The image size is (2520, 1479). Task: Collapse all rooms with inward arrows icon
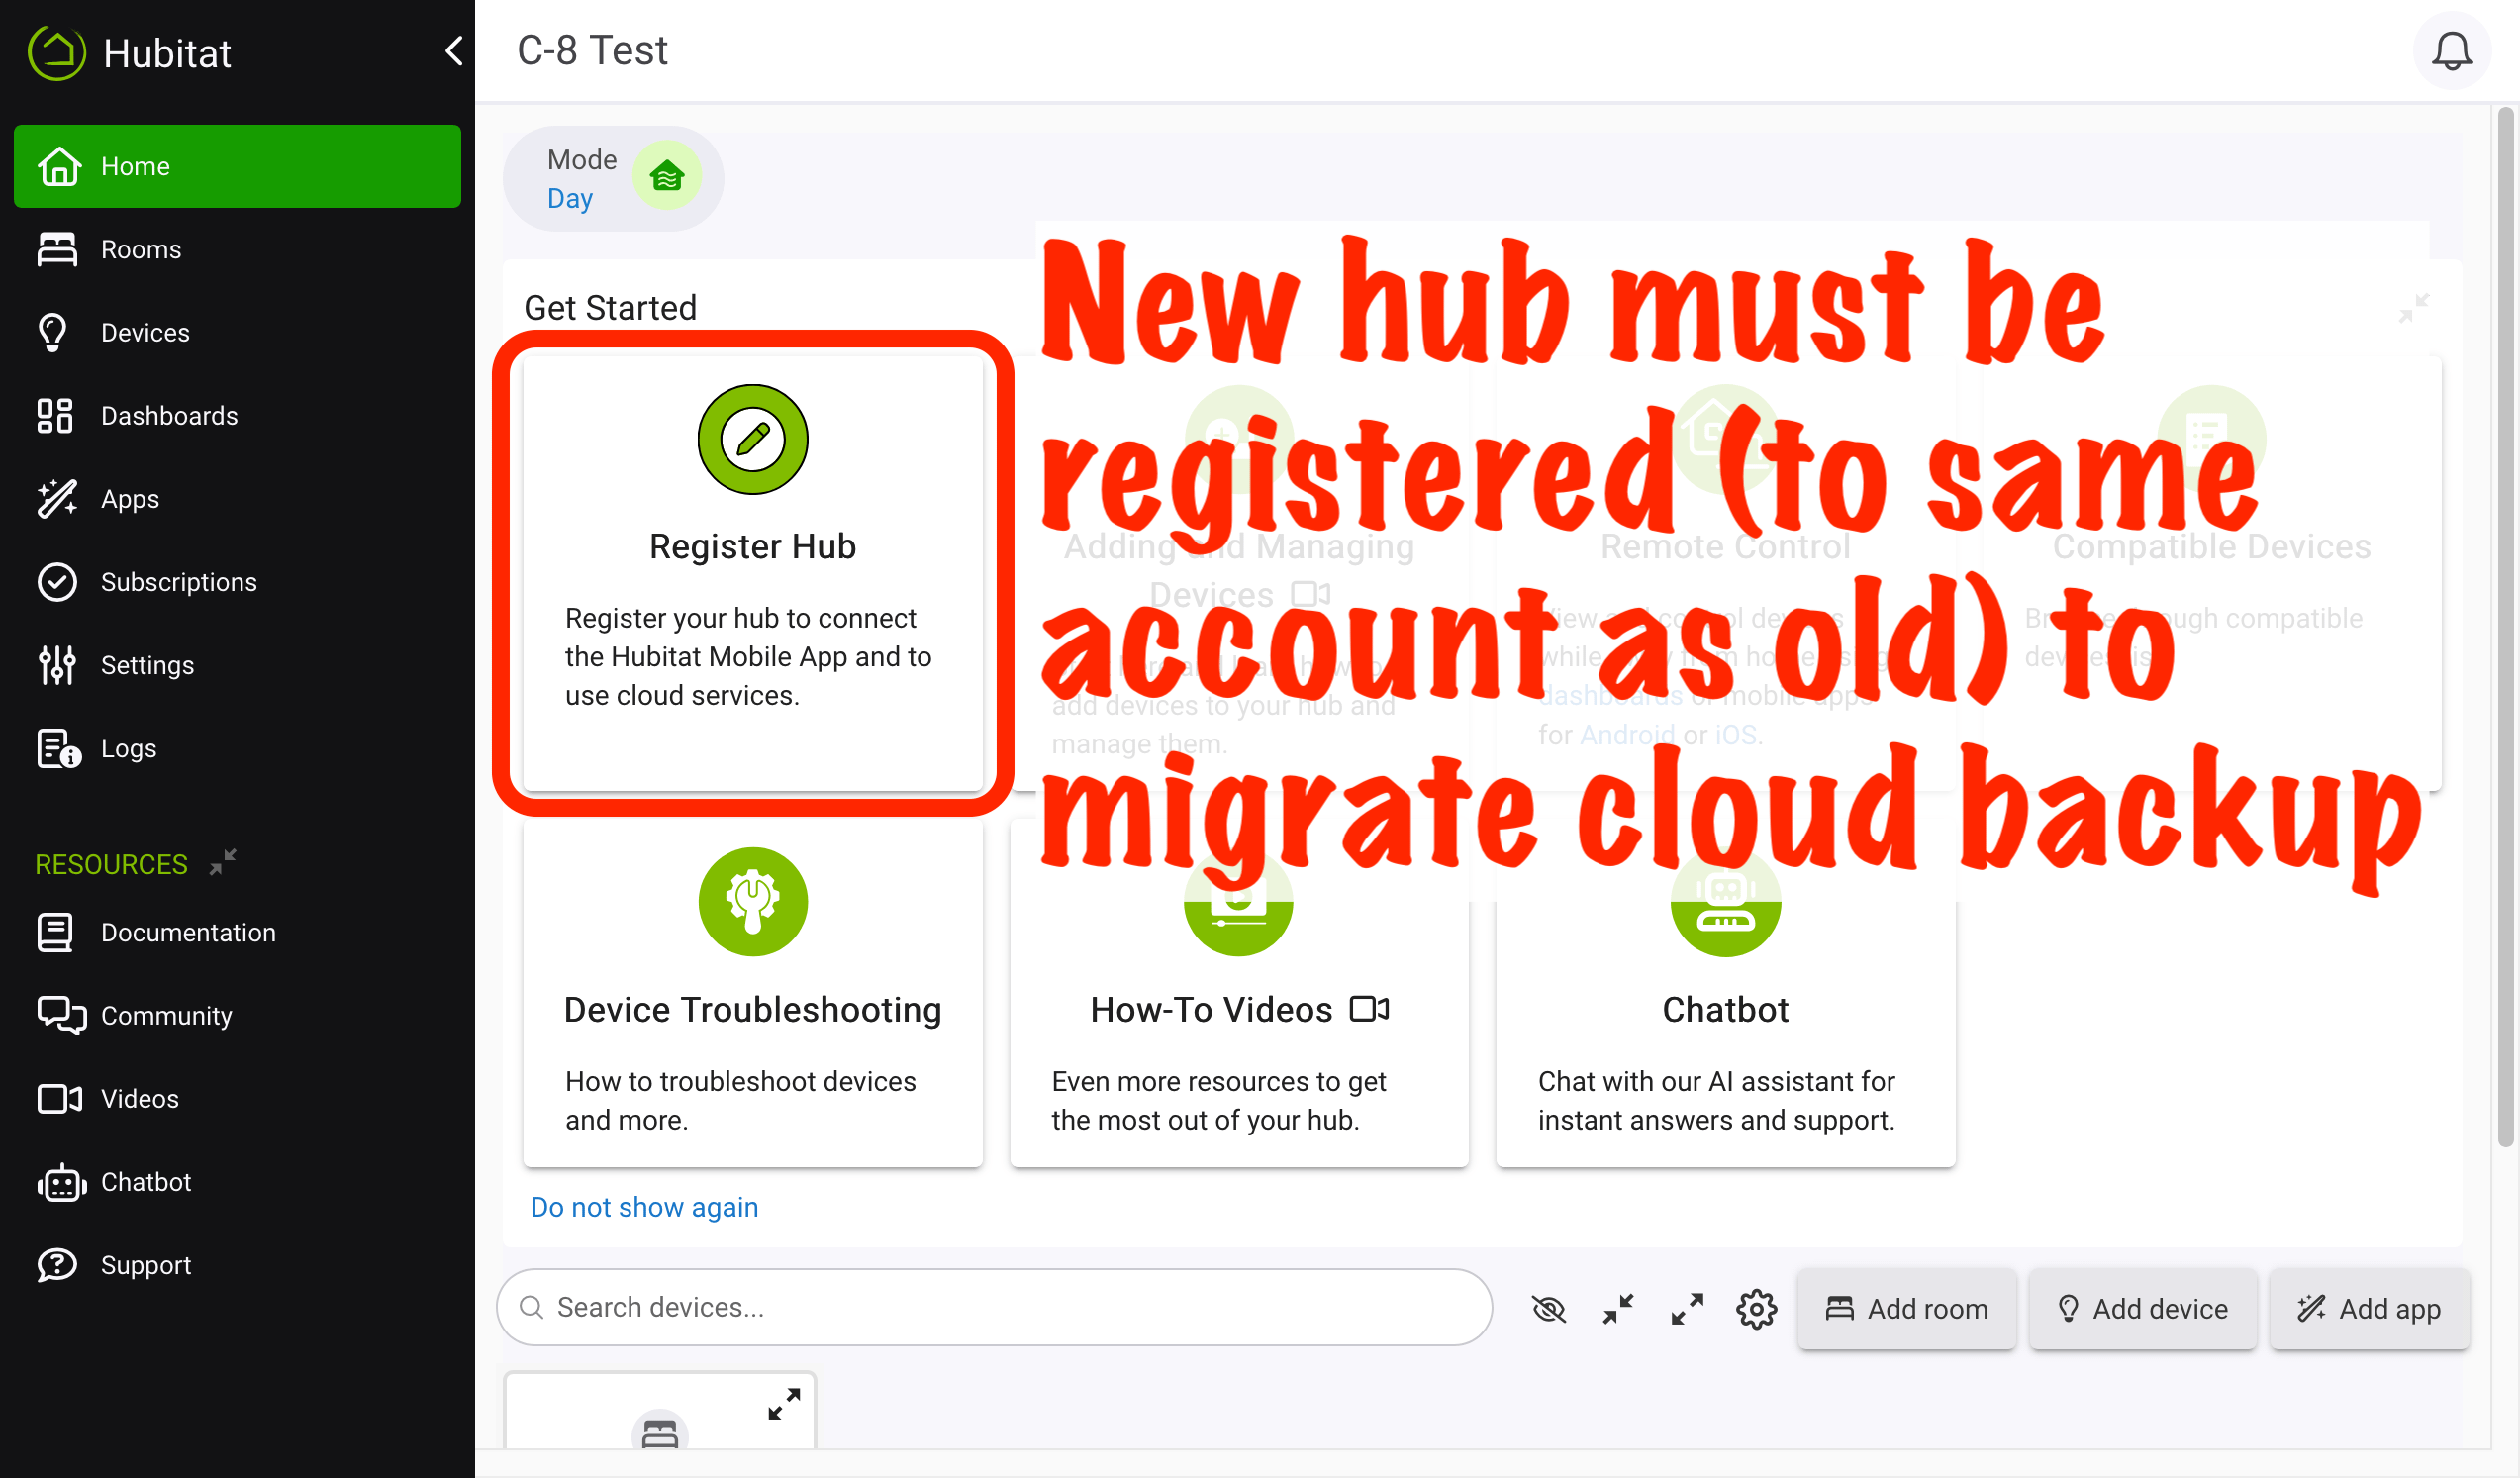tap(1617, 1309)
